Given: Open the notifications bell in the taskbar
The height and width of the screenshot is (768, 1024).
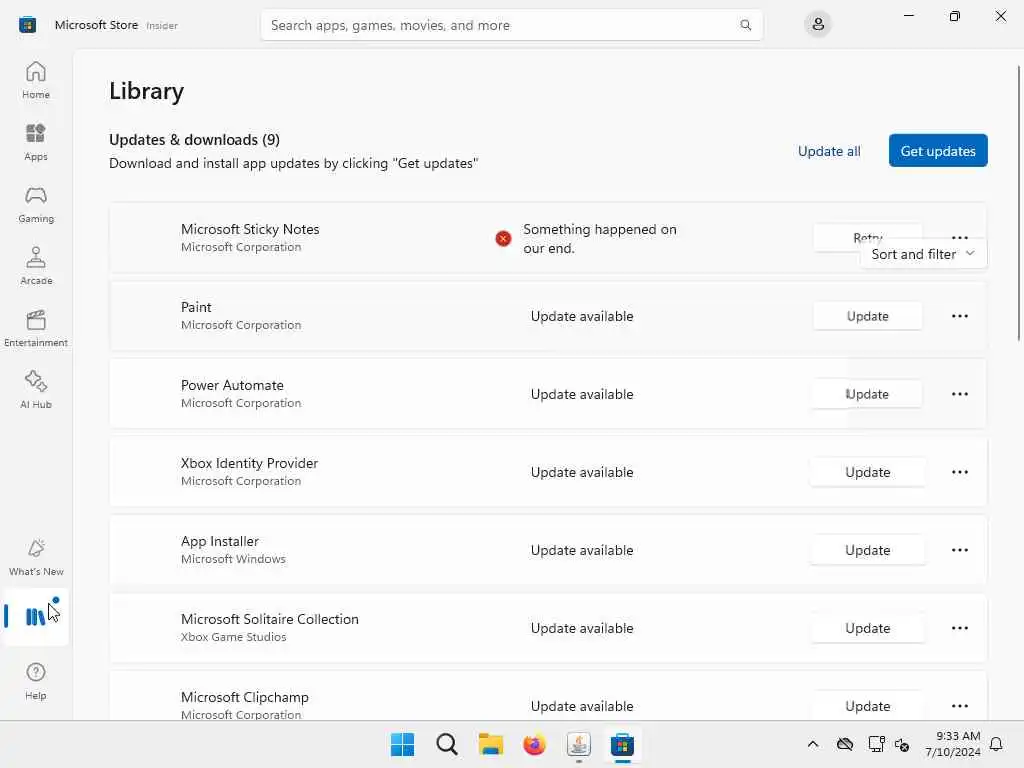Looking at the screenshot, I should pos(997,744).
